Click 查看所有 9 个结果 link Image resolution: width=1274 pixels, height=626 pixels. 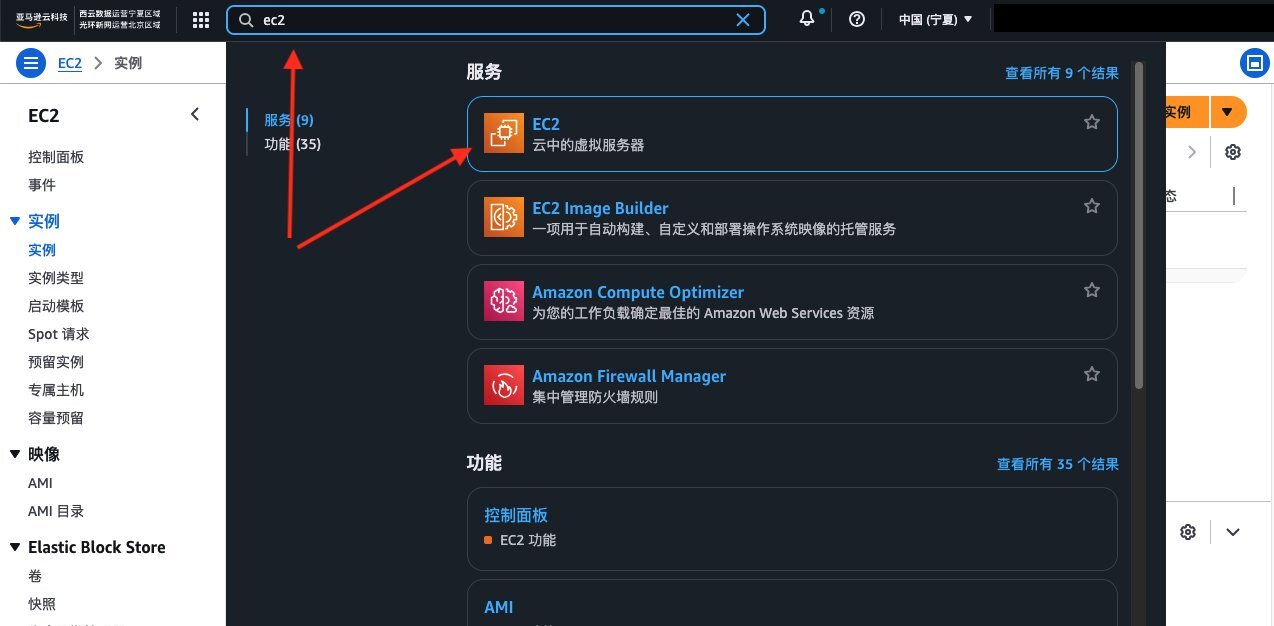pos(1062,73)
